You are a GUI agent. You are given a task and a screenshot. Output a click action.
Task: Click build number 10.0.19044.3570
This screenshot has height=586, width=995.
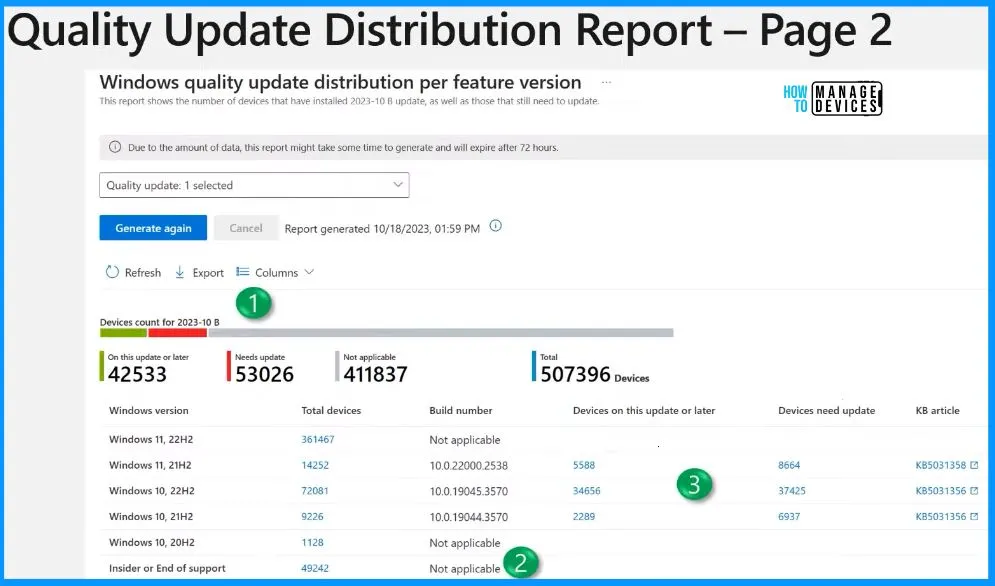468,517
